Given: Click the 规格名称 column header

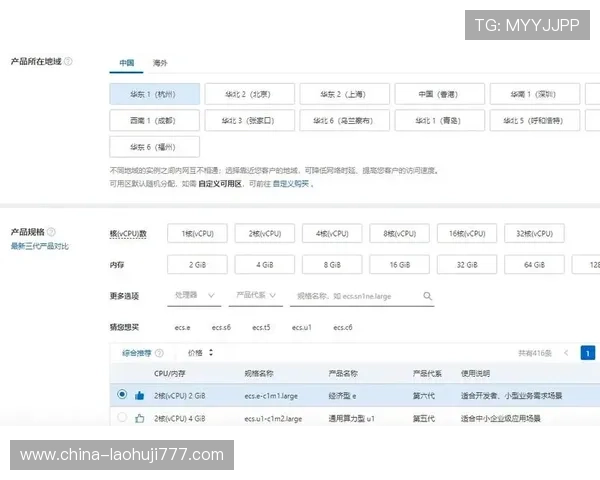Looking at the screenshot, I should point(259,373).
